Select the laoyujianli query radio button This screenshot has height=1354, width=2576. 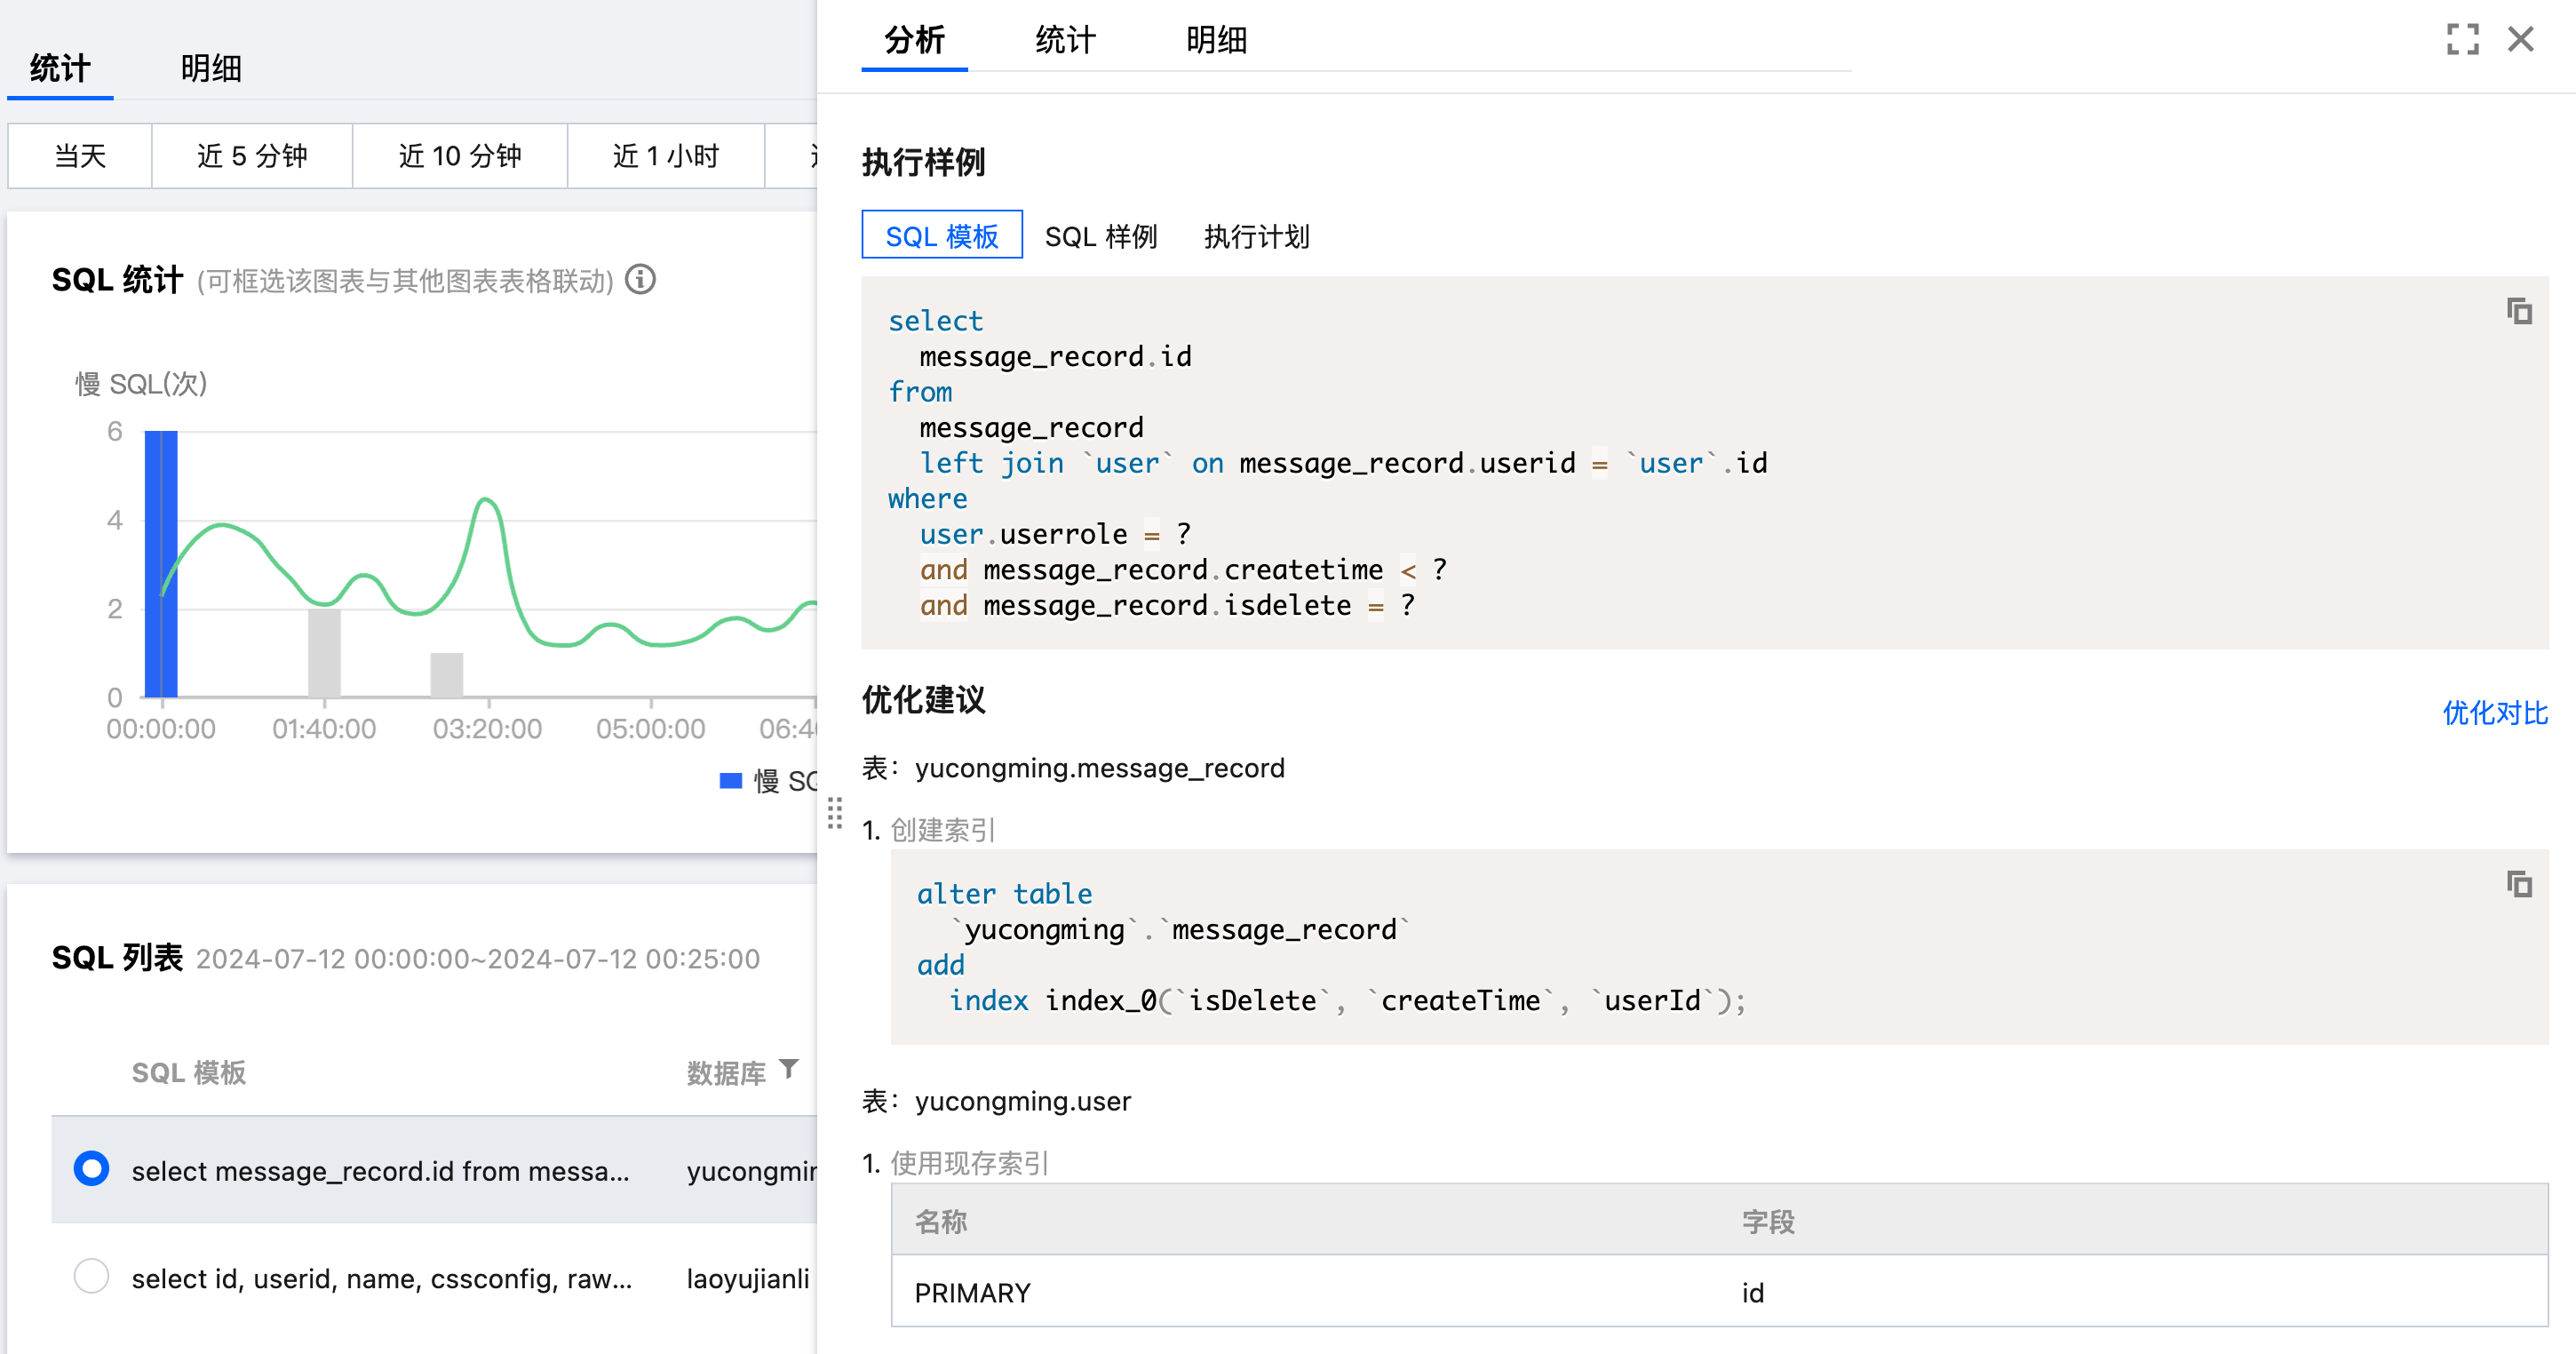[91, 1276]
